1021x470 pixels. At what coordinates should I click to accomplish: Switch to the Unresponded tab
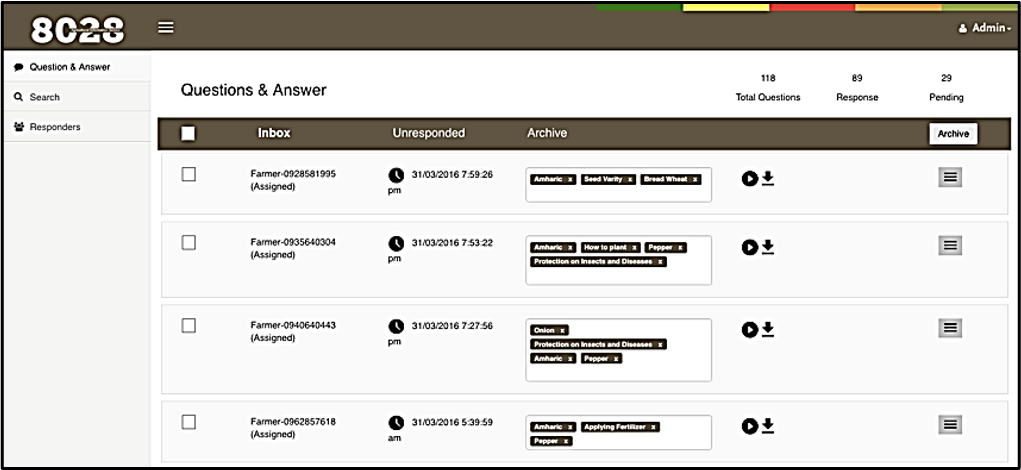[x=428, y=133]
